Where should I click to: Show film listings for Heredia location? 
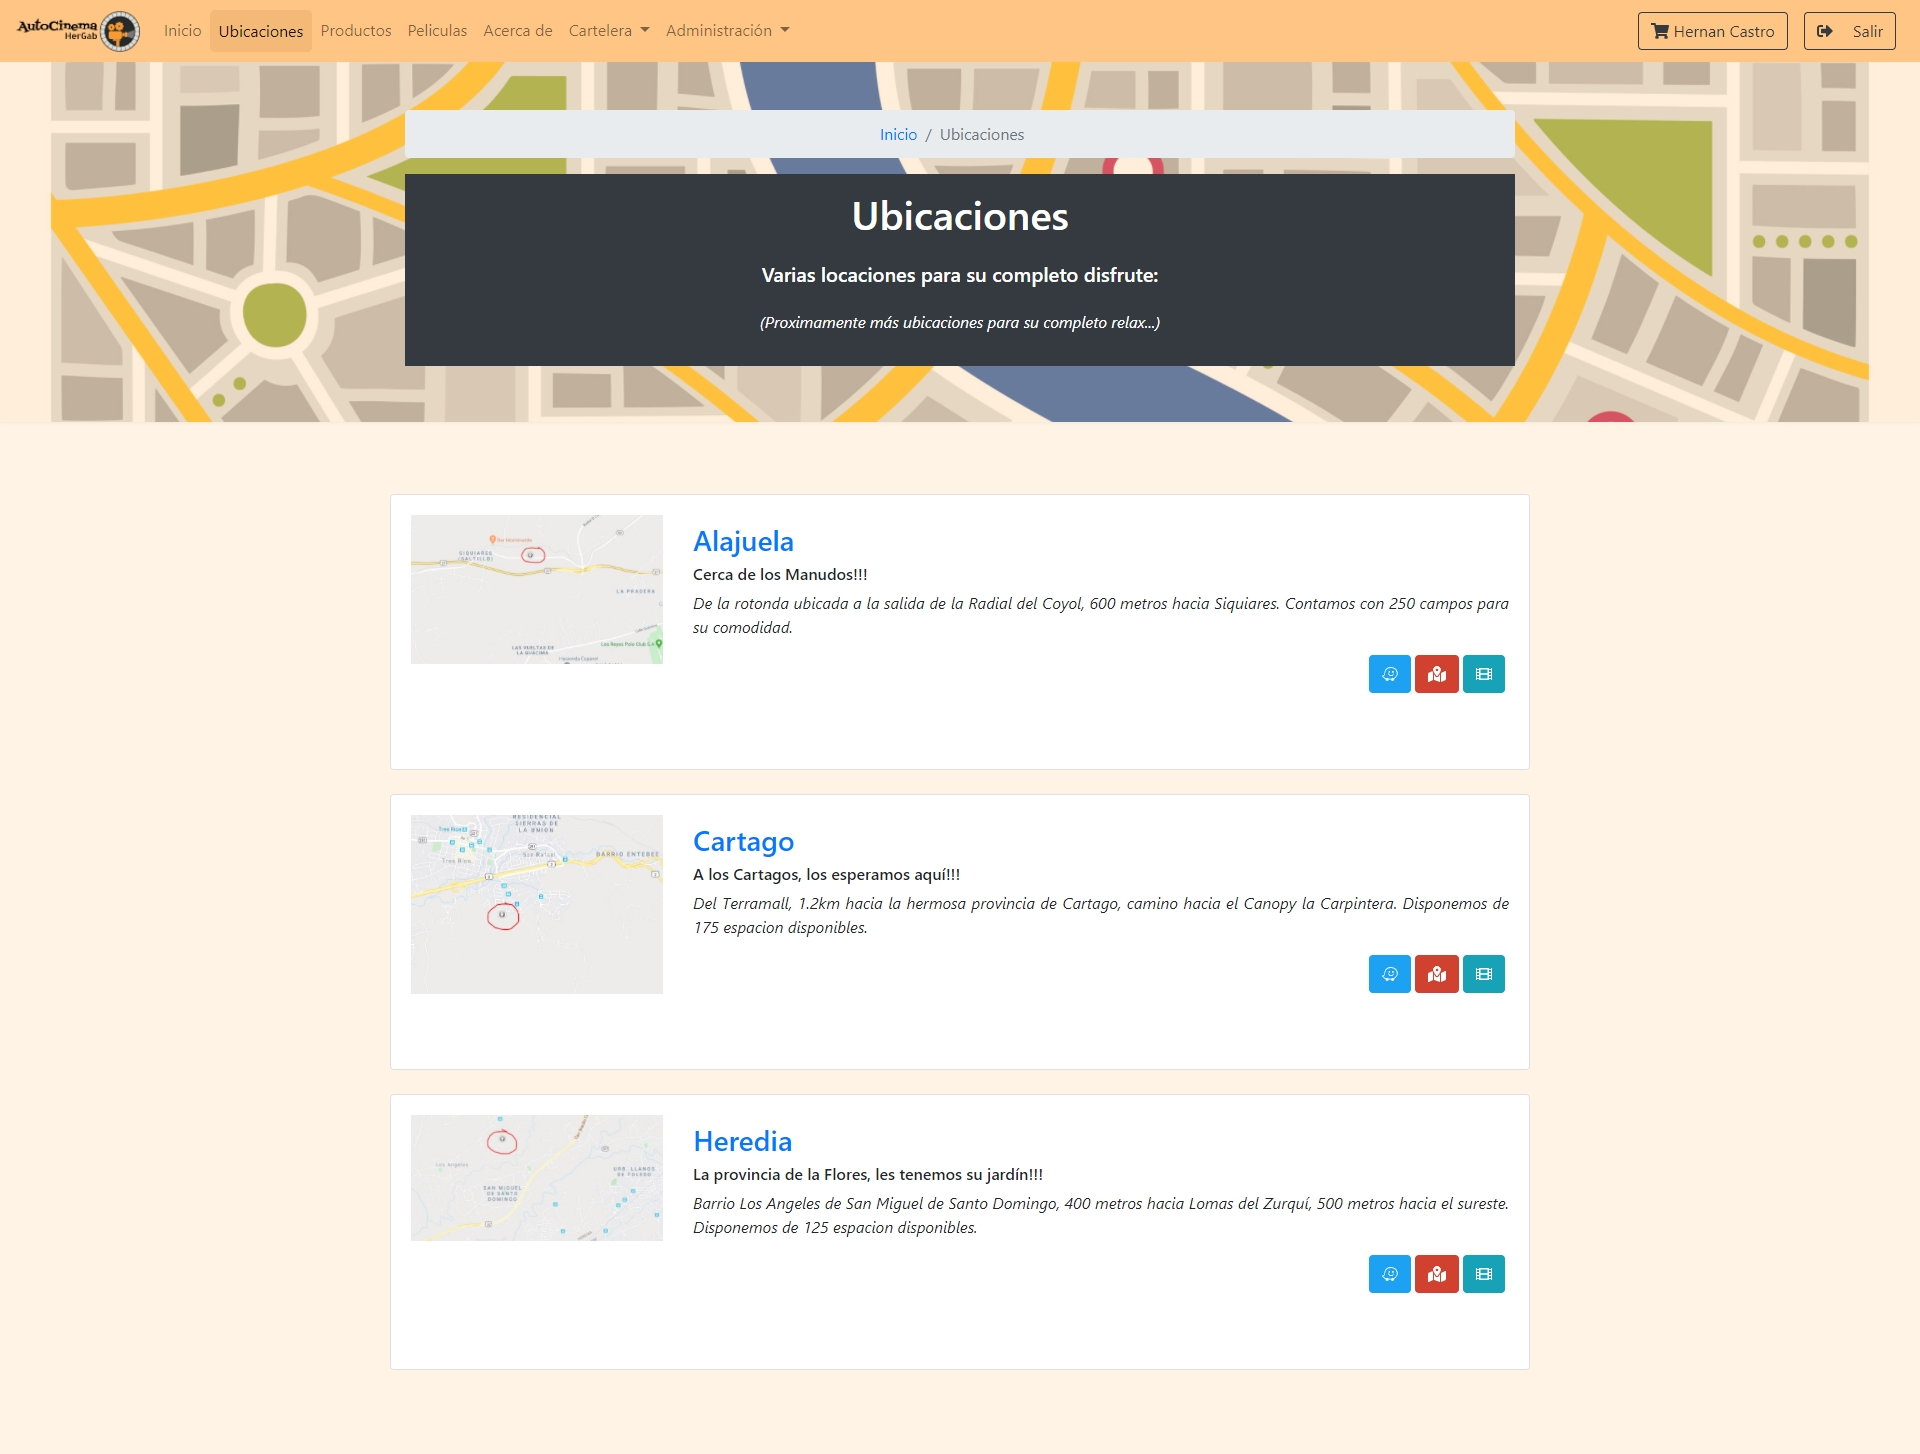pyautogui.click(x=1483, y=1274)
